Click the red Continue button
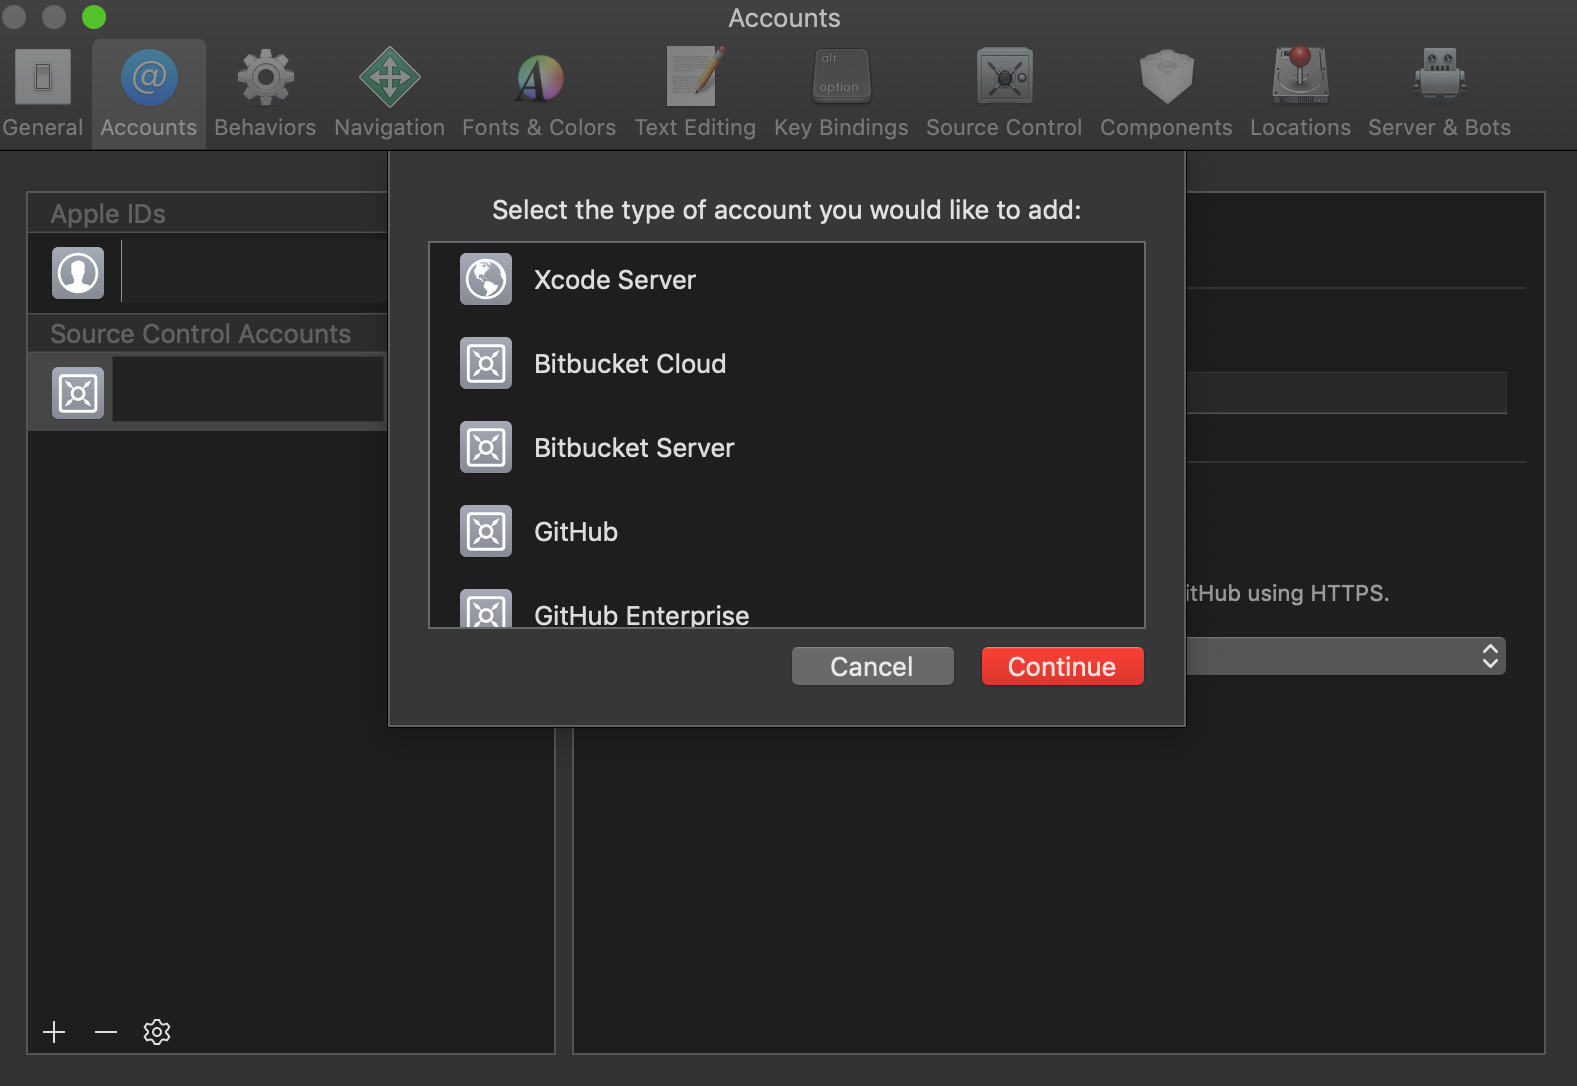Viewport: 1577px width, 1086px height. coord(1063,666)
